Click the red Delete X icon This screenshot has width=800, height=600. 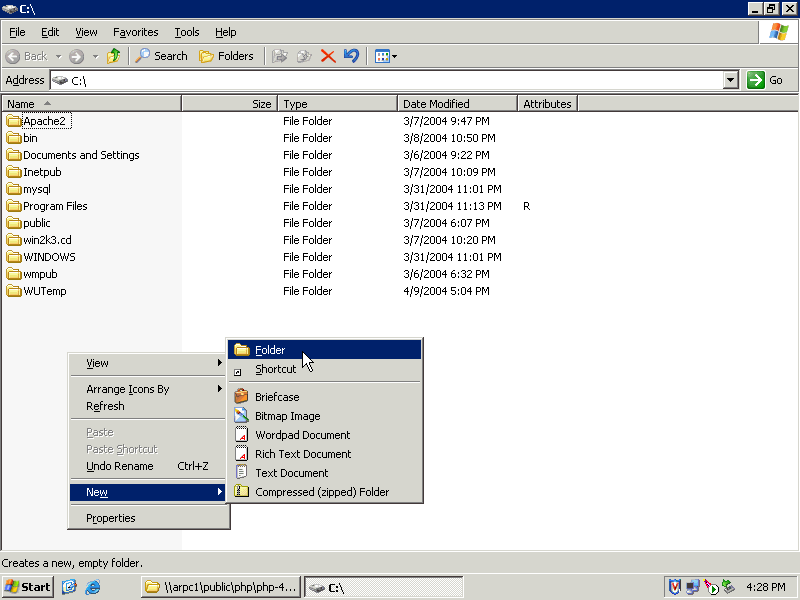327,56
